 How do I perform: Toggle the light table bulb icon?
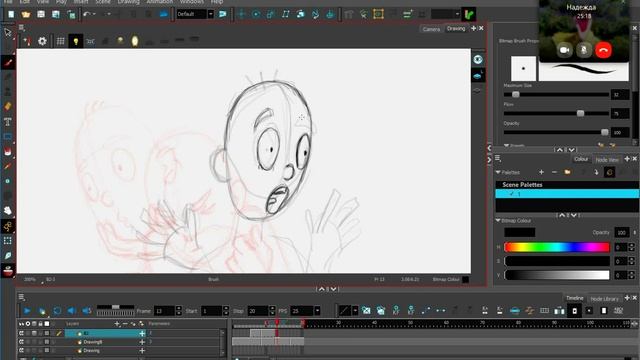(x=76, y=41)
